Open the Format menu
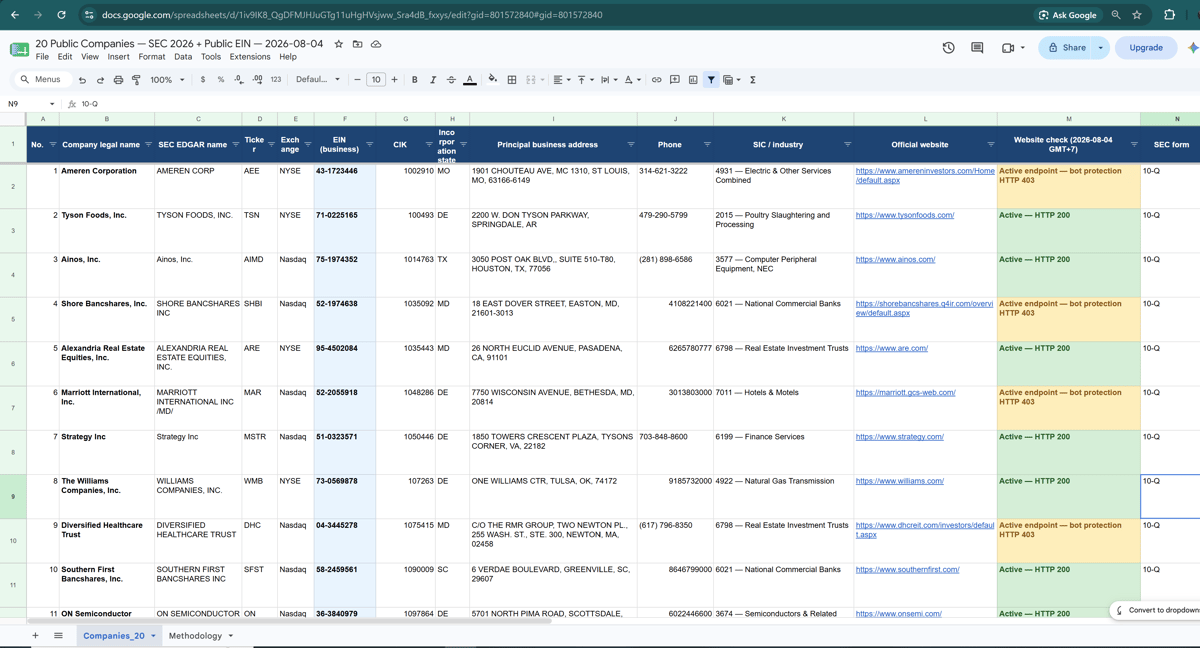The height and width of the screenshot is (648, 1200). pos(152,57)
